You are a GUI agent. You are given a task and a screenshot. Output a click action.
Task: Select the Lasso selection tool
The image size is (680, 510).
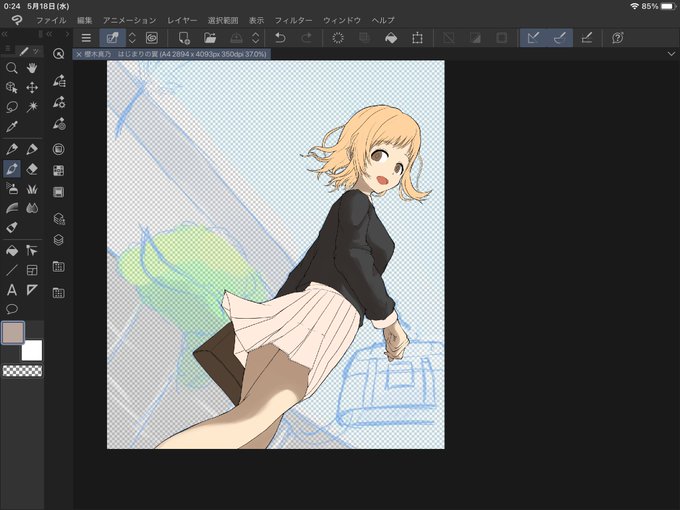[x=12, y=107]
